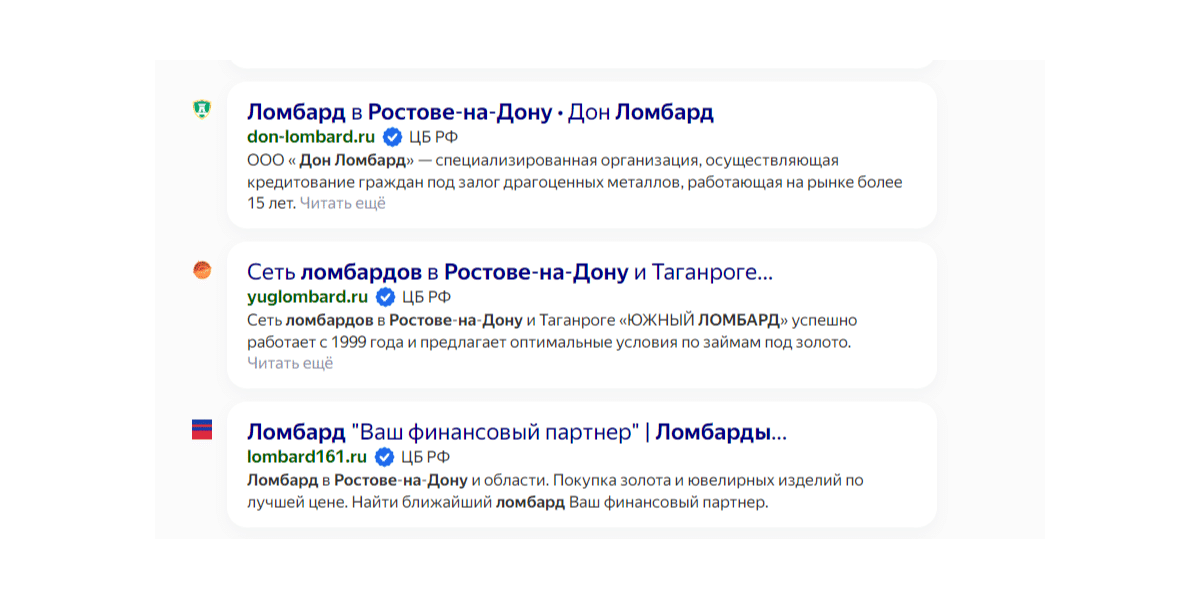
Task: Click the blue-red striped favicon for lombard161.ru
Action: pos(202,430)
